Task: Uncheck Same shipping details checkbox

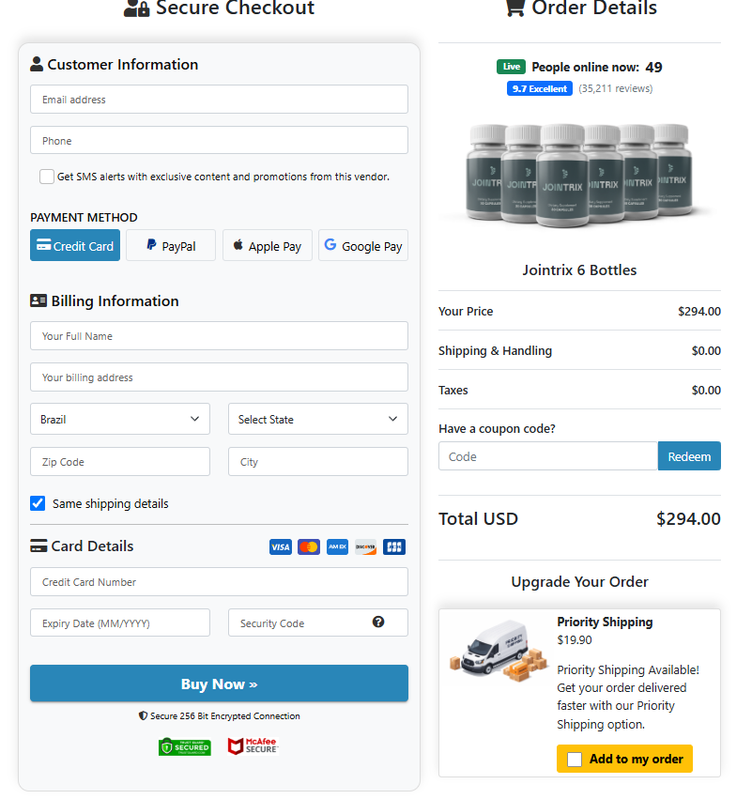Action: coord(38,504)
